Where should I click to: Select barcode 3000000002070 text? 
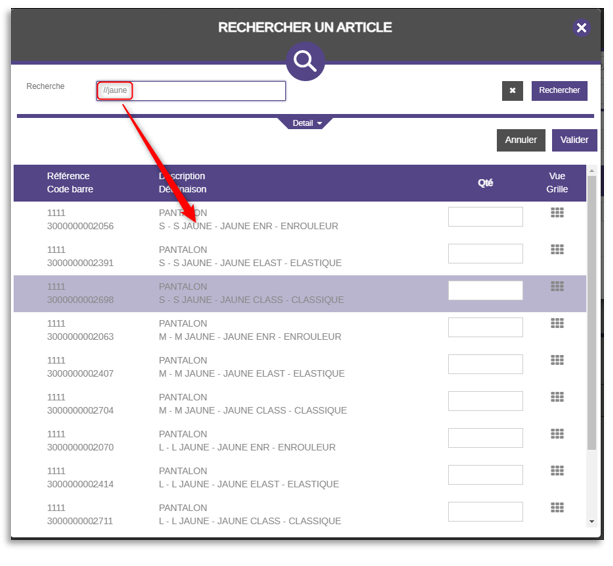80,447
